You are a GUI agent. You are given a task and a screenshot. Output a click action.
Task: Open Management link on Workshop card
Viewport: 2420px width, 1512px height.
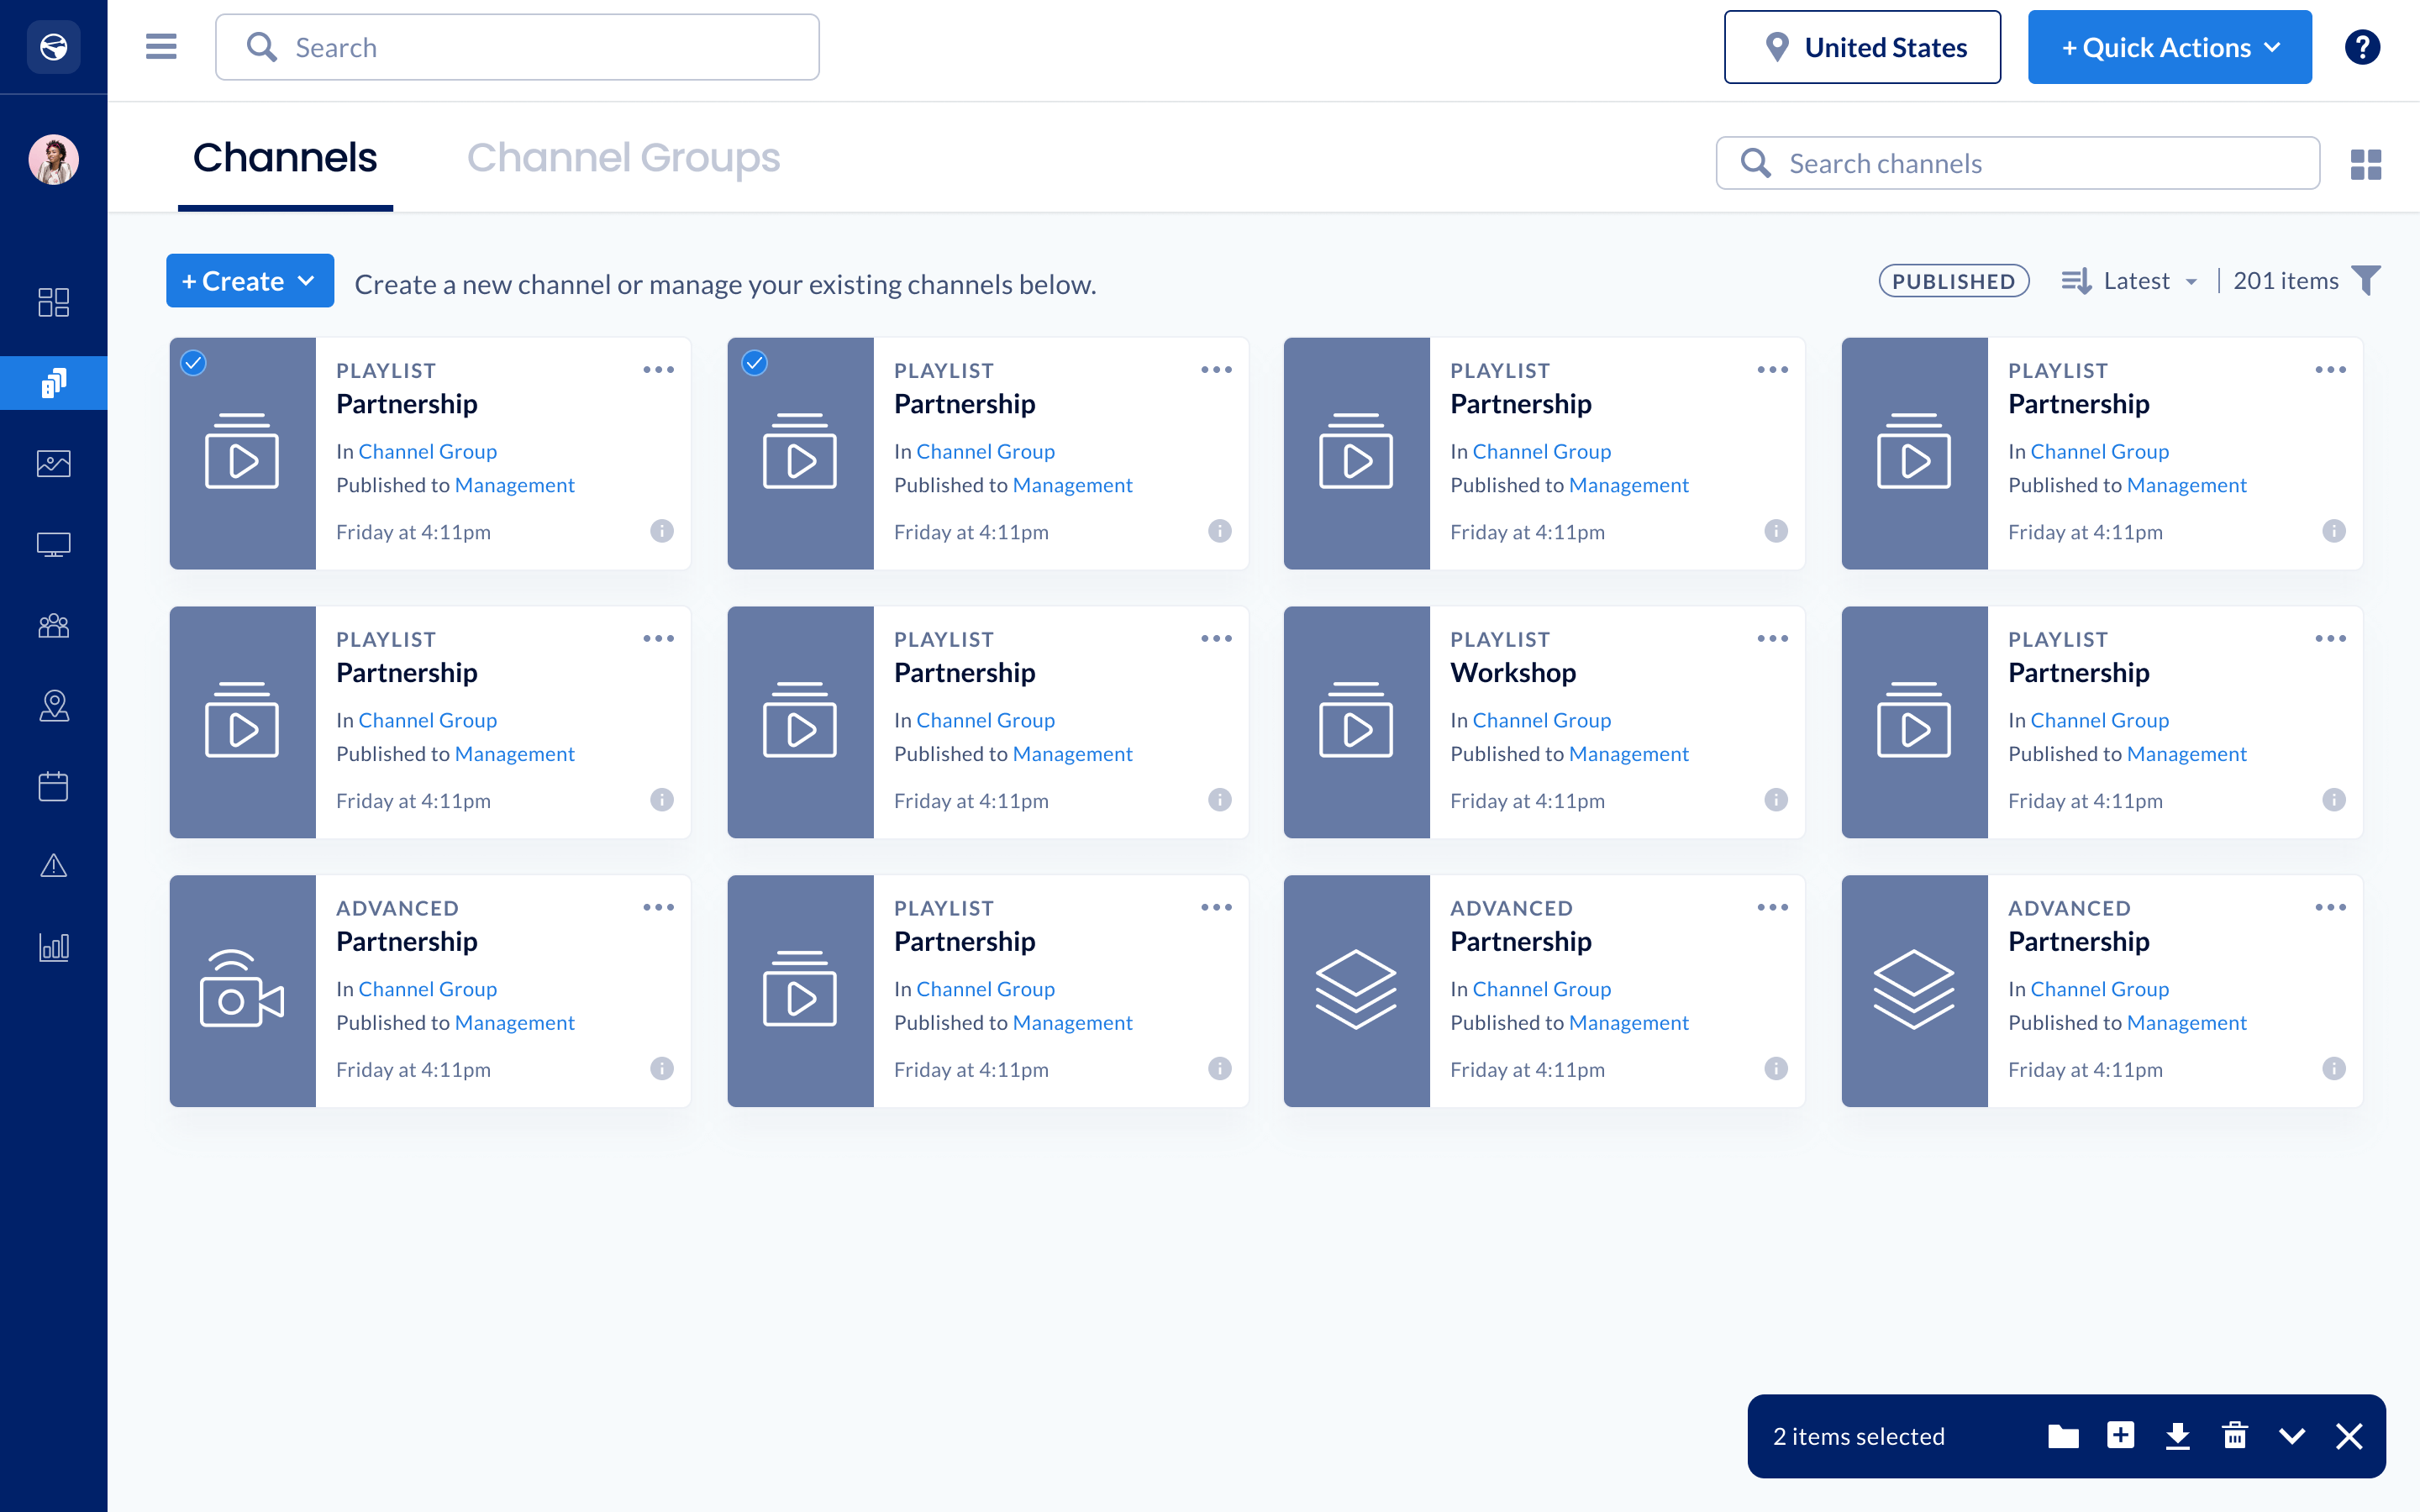(x=1628, y=754)
